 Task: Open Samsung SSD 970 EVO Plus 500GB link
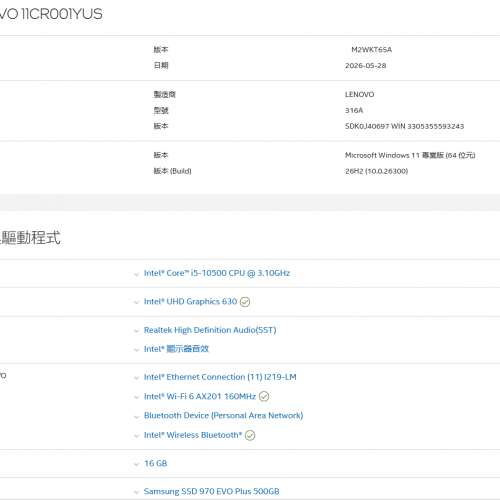212,491
